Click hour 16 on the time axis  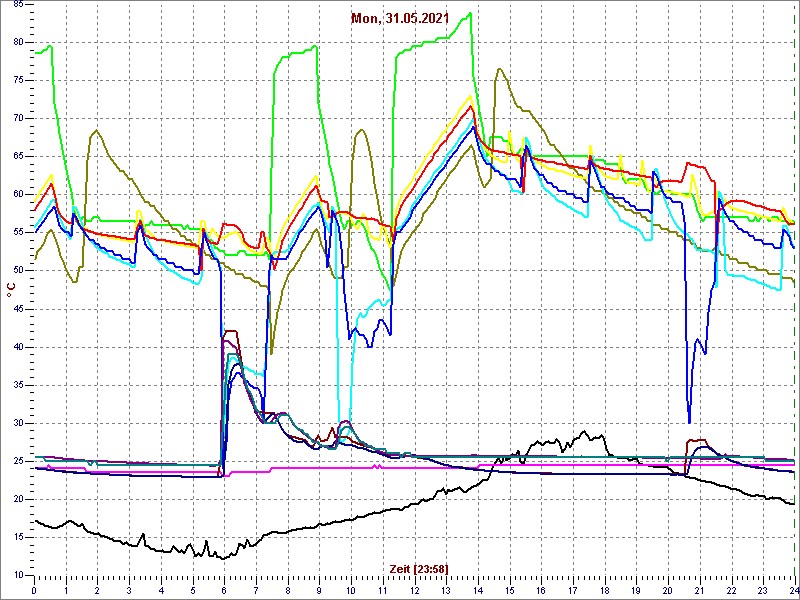[x=541, y=589]
